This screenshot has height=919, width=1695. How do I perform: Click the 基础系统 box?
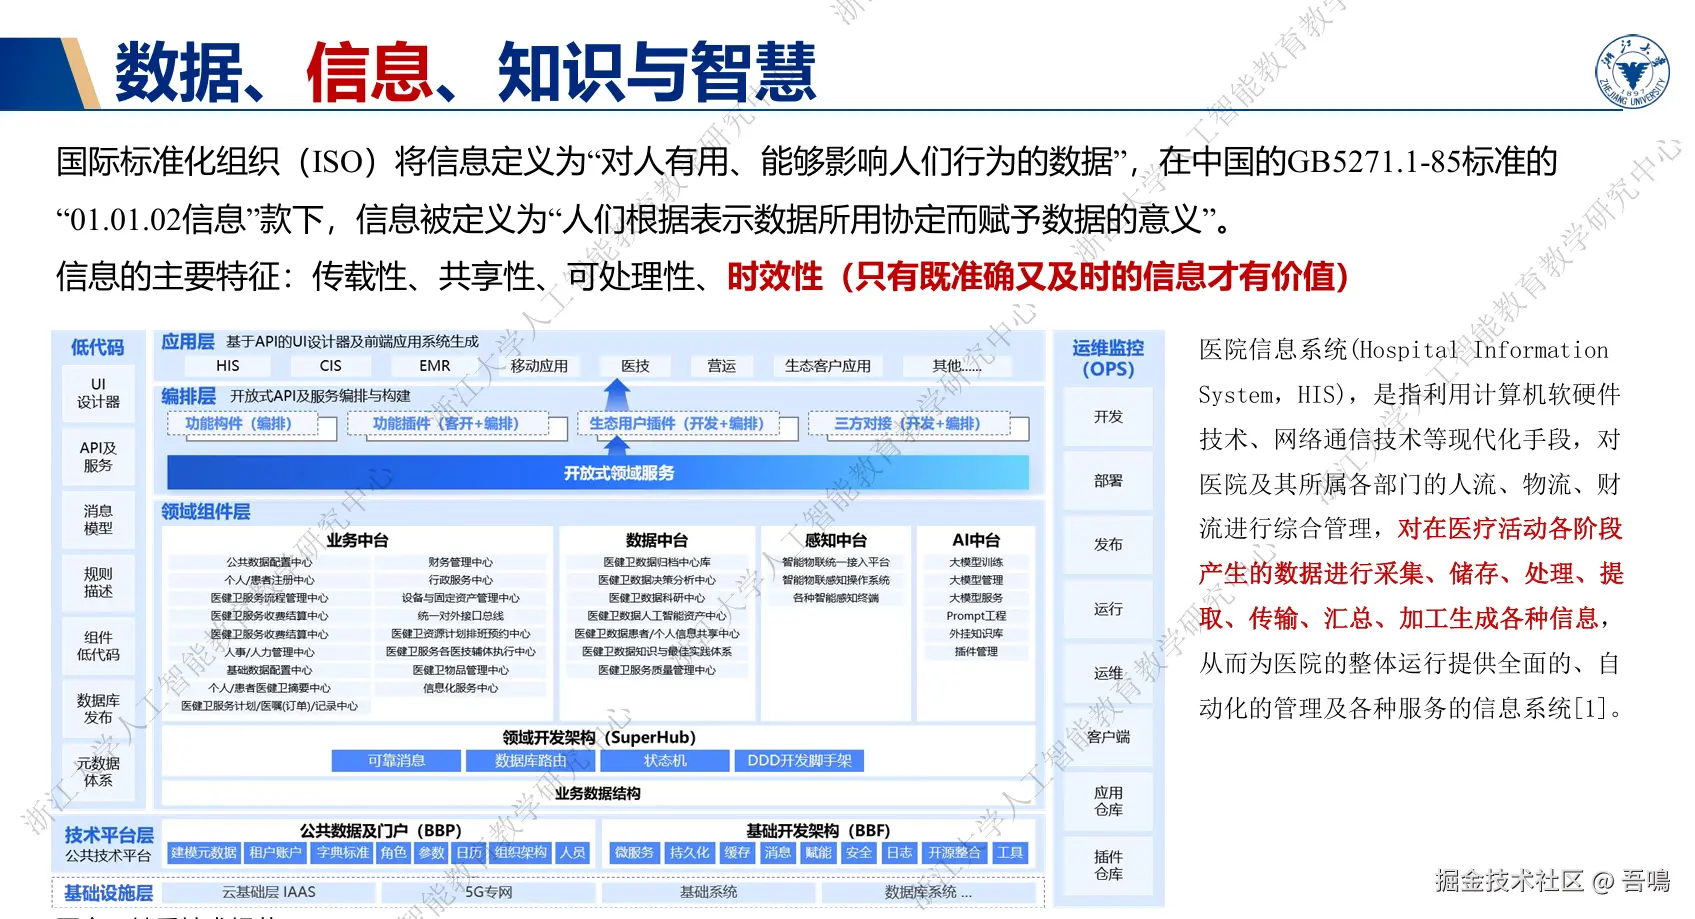(x=708, y=892)
